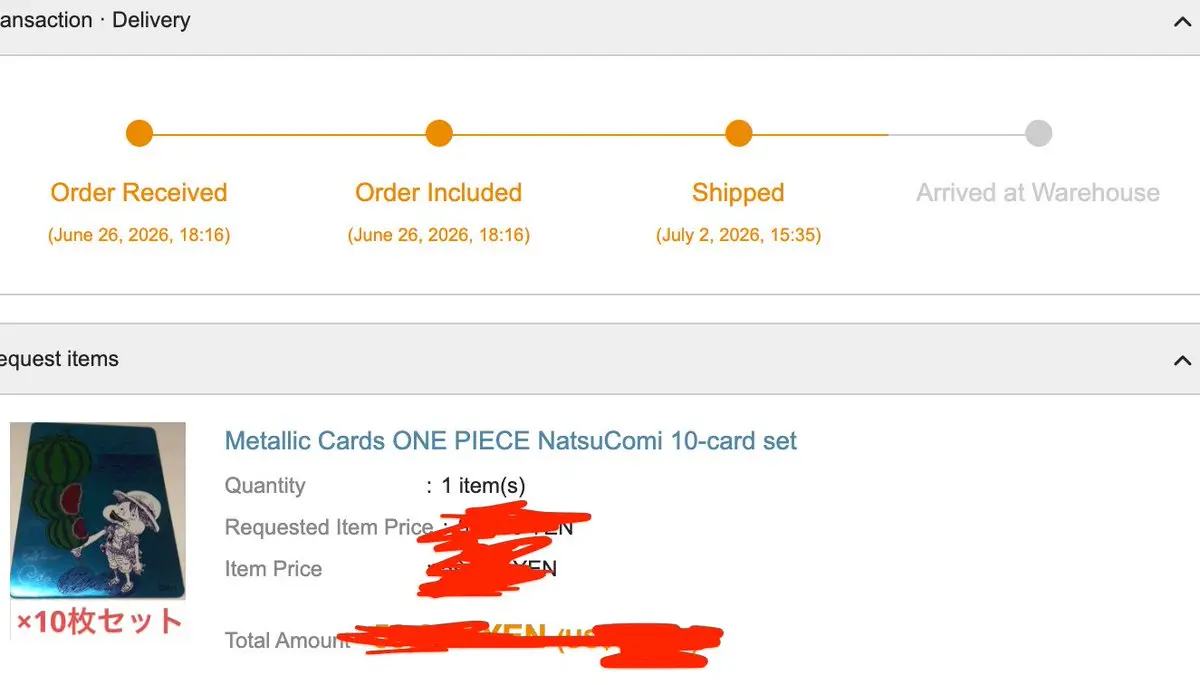
Task: Click the Transaction · Delivery header title
Action: (95, 20)
